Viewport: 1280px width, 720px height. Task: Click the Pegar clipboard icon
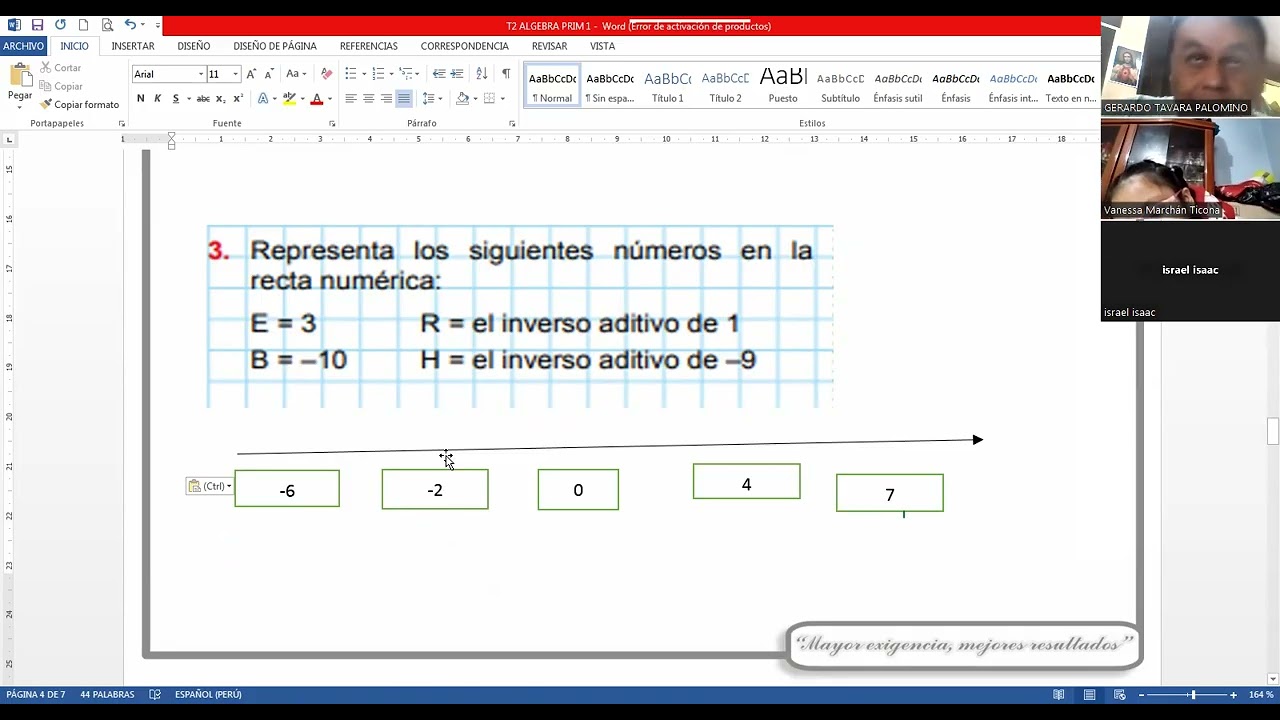20,76
